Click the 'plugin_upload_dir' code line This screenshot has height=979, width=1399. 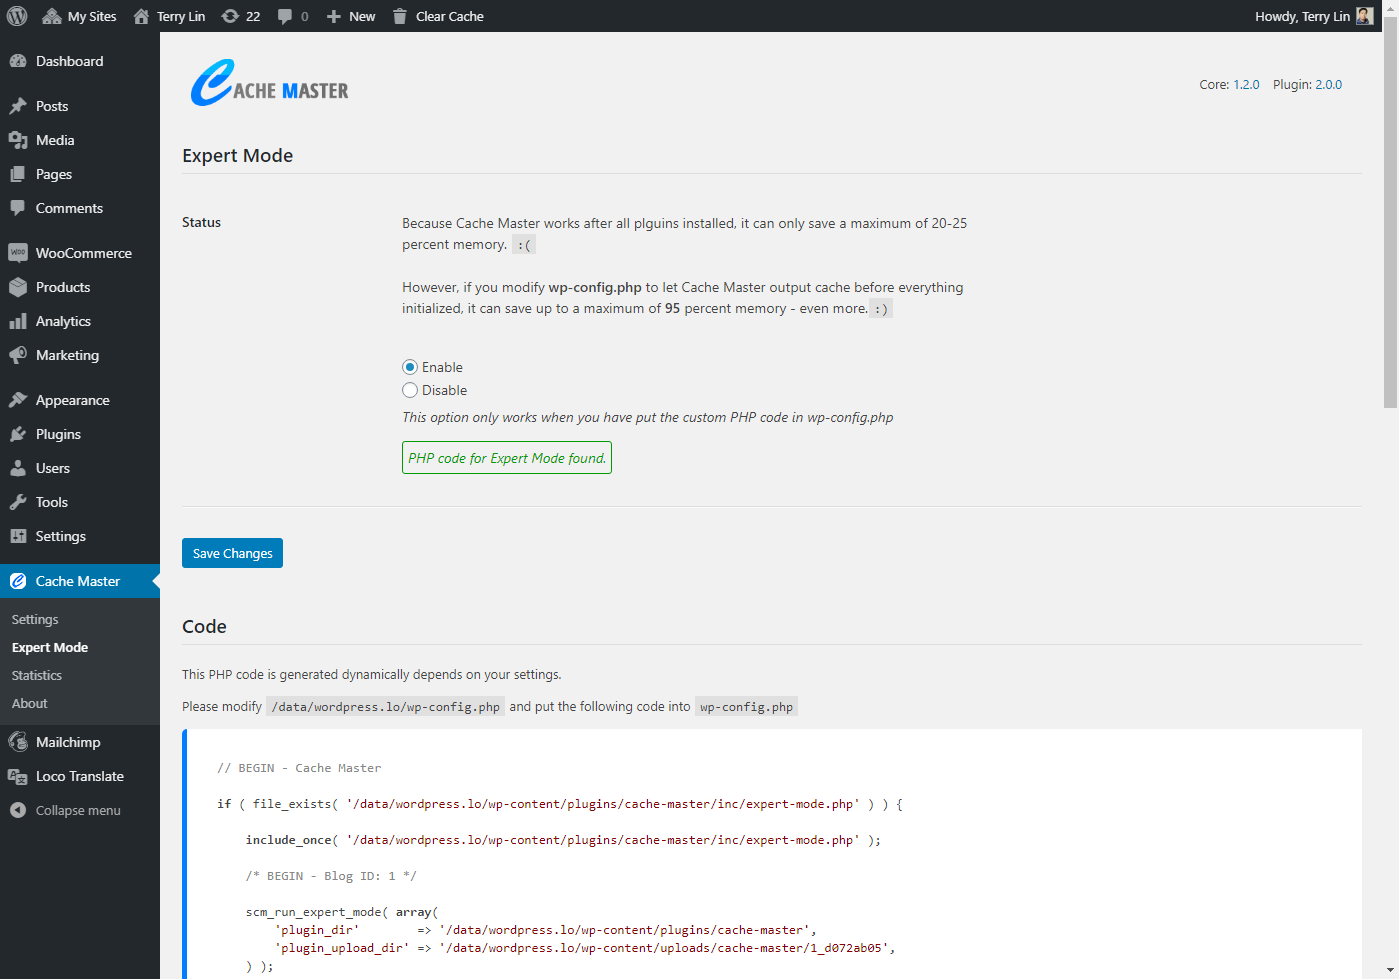click(585, 948)
